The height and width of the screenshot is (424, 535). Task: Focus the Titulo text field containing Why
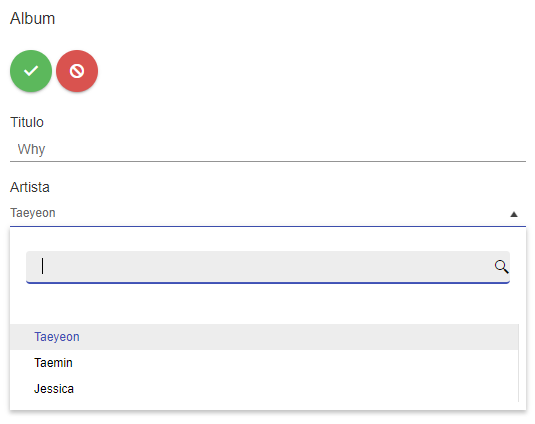point(268,149)
